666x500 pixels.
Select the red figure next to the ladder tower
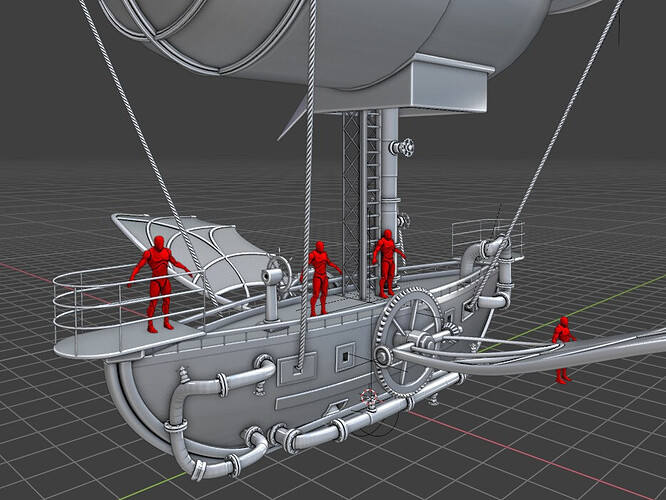pyautogui.click(x=388, y=263)
